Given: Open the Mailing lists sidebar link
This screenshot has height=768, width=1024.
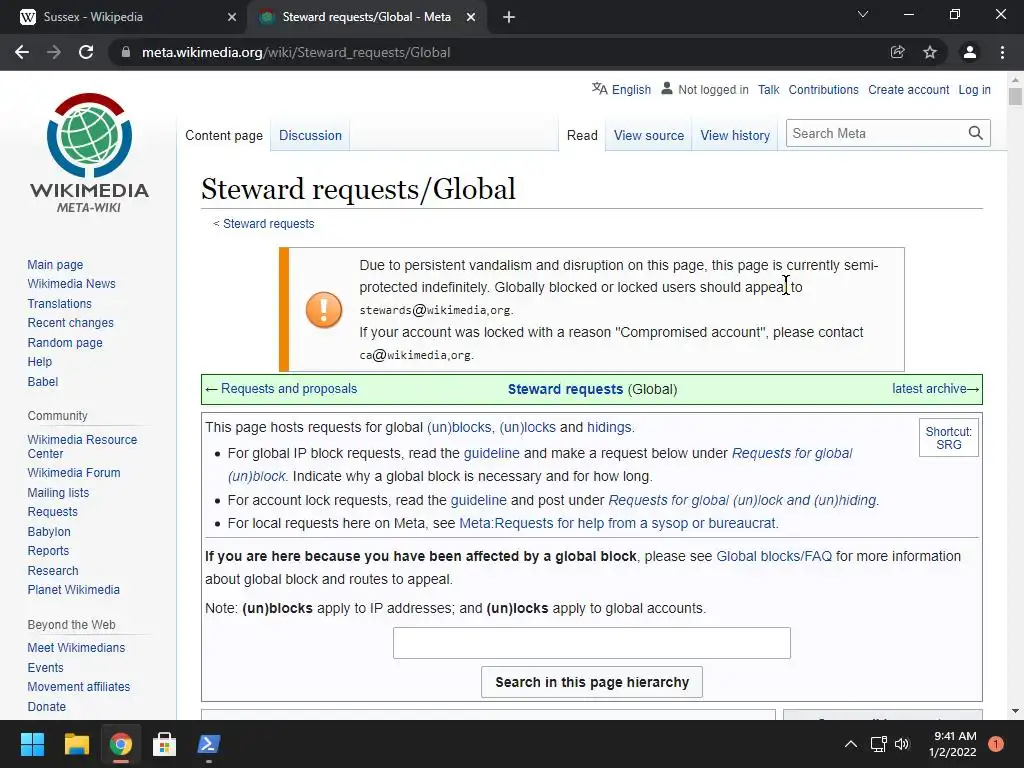Looking at the screenshot, I should [58, 492].
